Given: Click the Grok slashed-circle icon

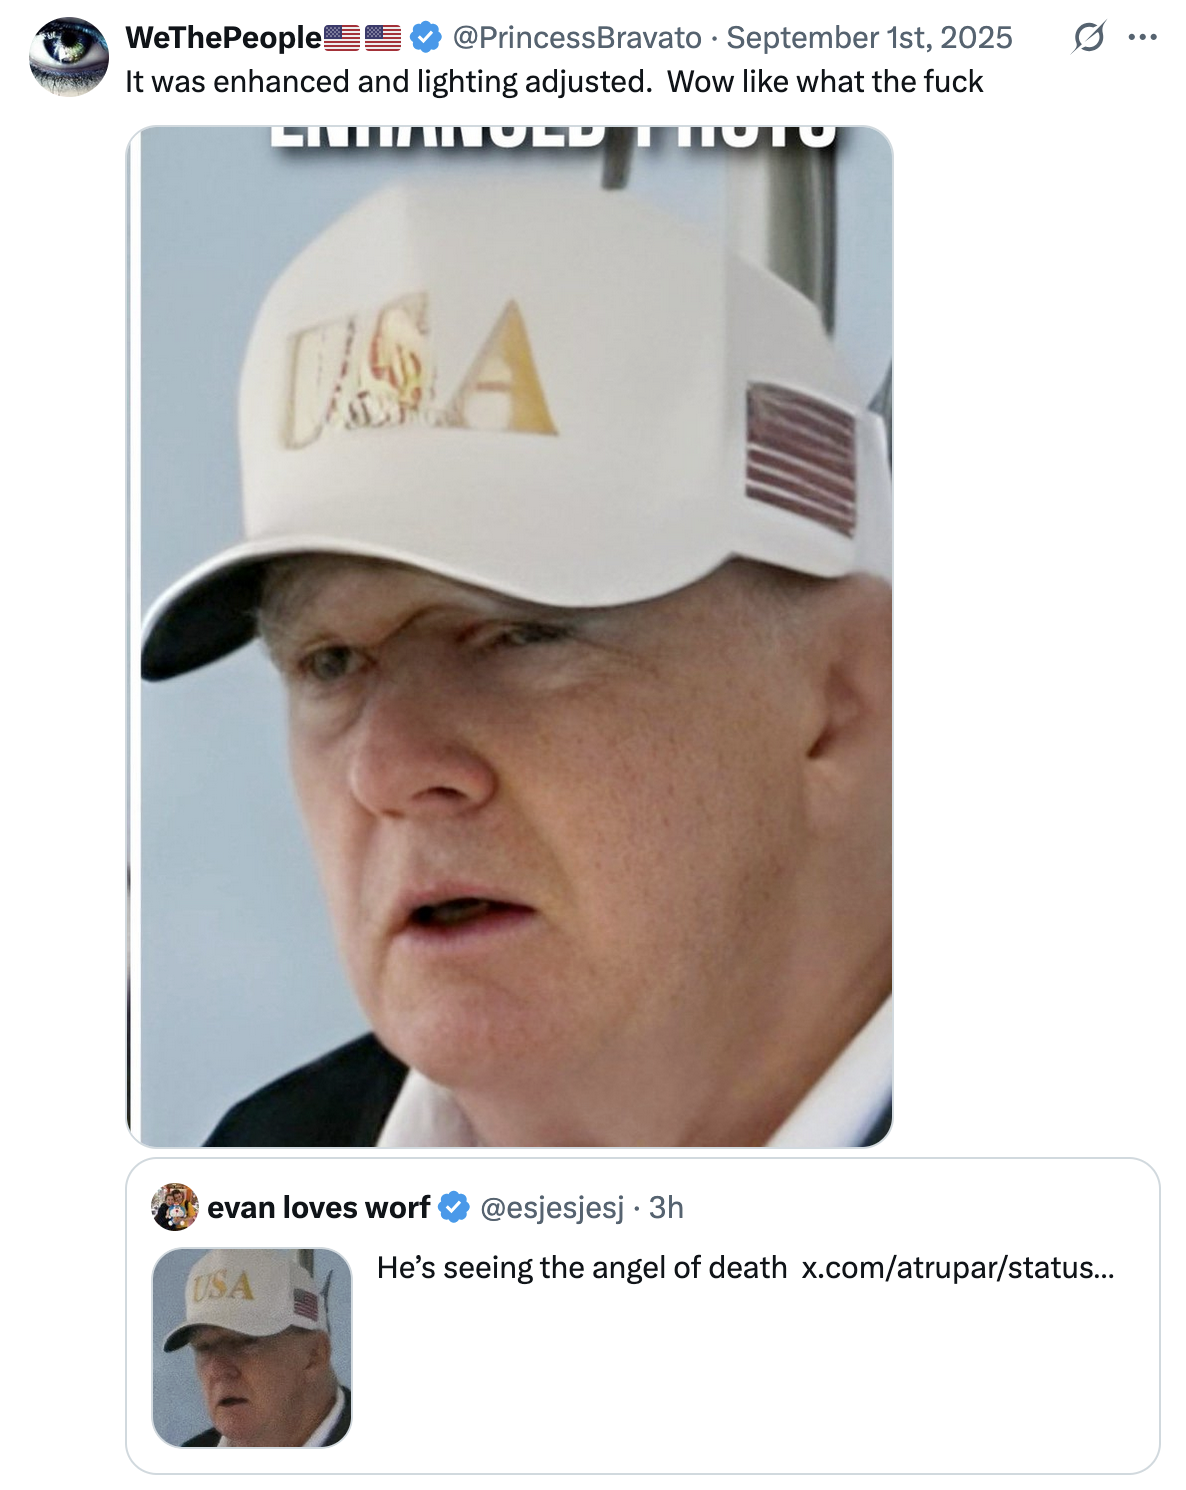Looking at the screenshot, I should [x=1088, y=38].
